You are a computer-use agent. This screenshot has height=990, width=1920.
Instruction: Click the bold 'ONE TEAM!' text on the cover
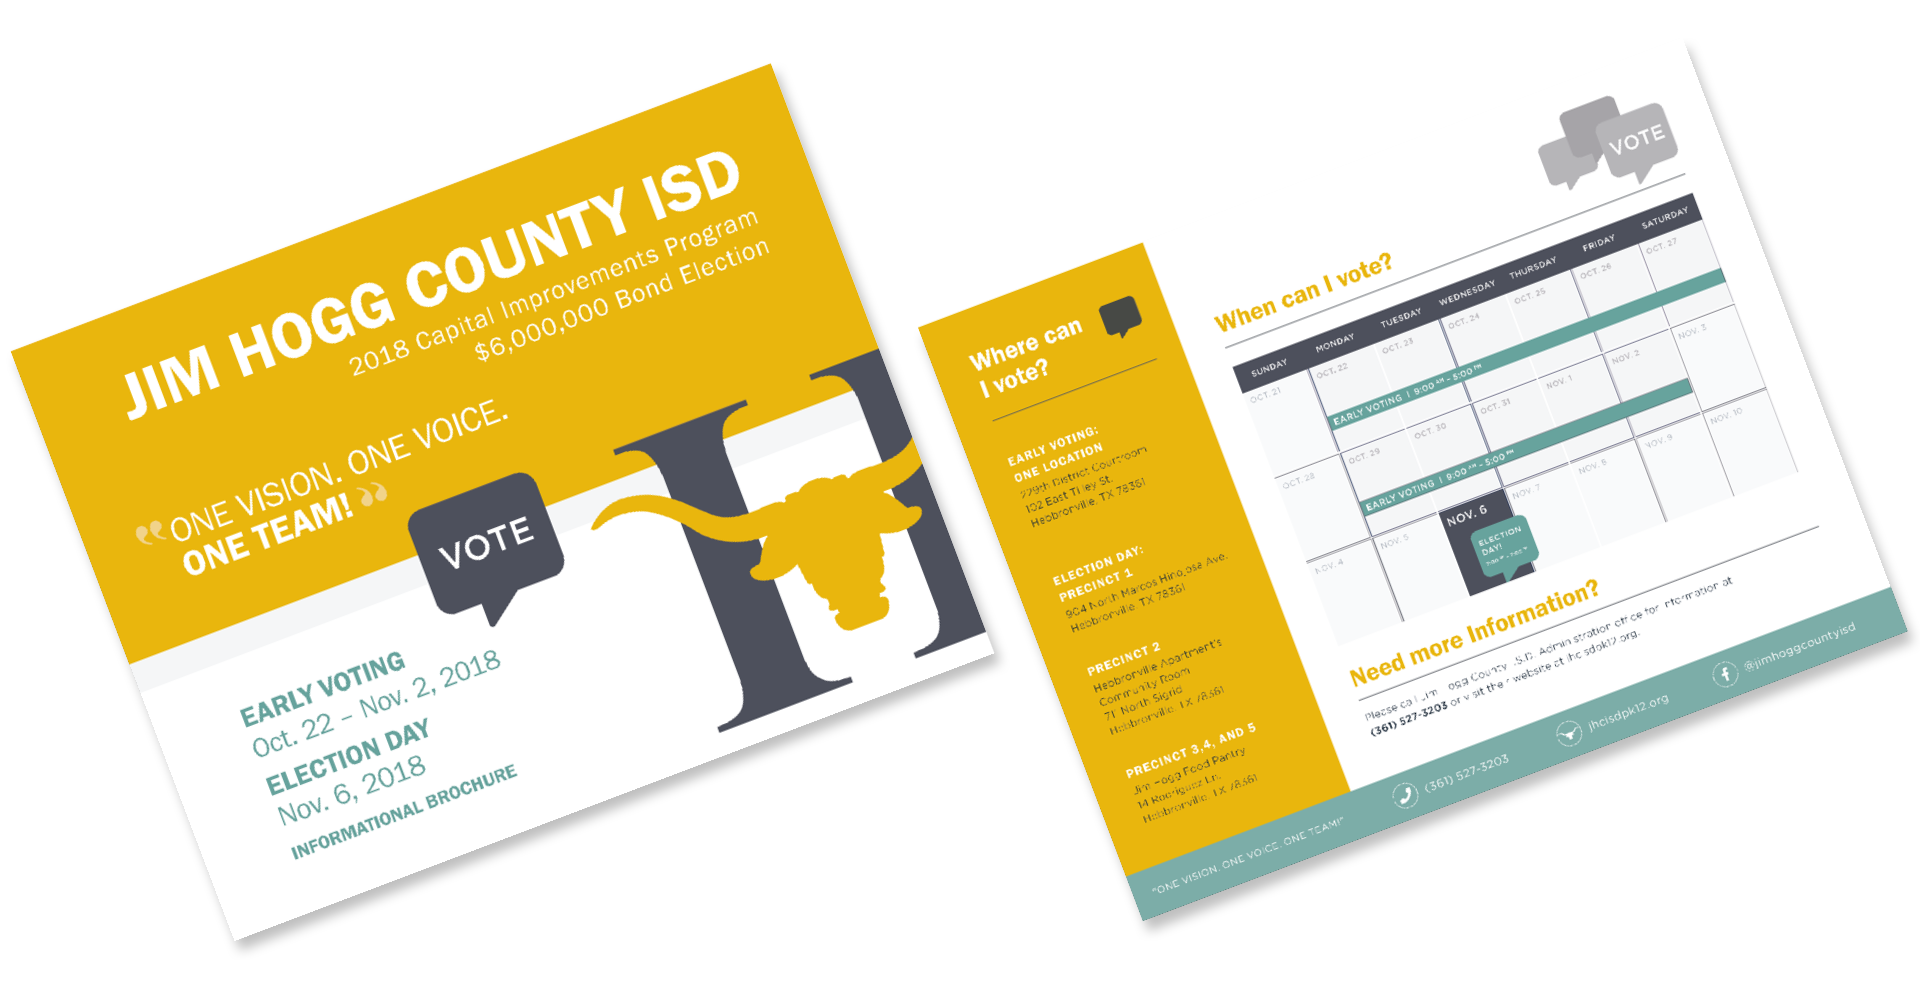(268, 534)
